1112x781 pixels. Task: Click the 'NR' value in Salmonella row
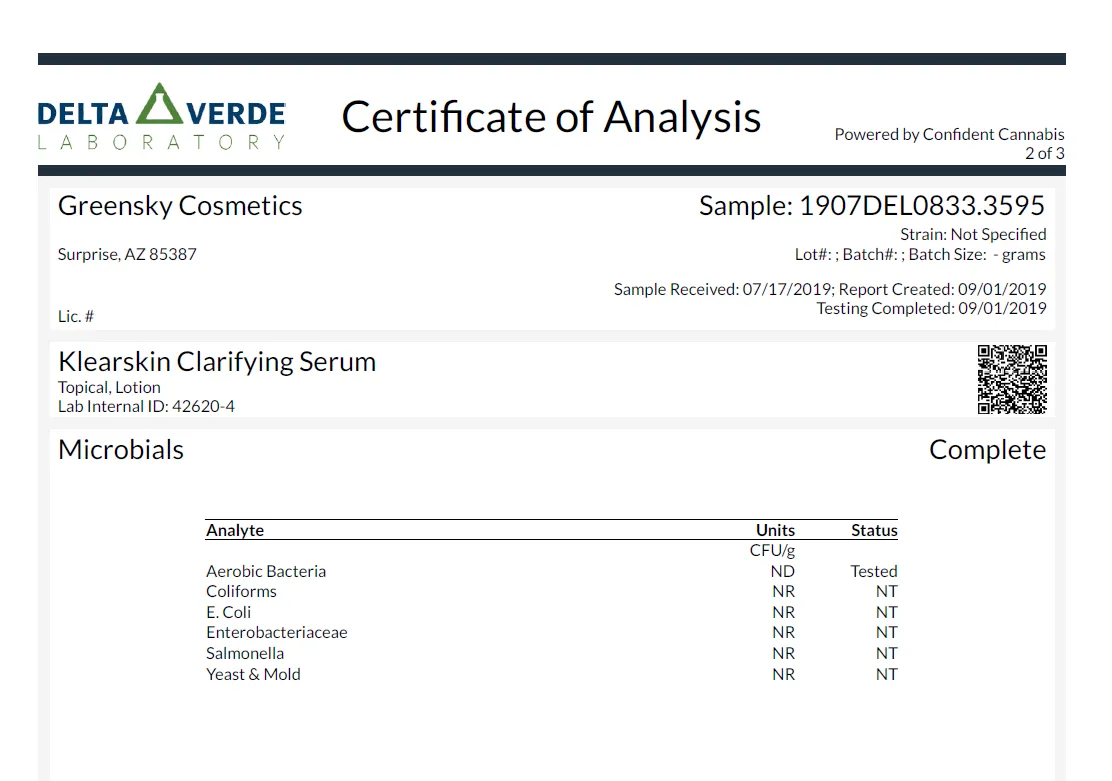[x=784, y=653]
